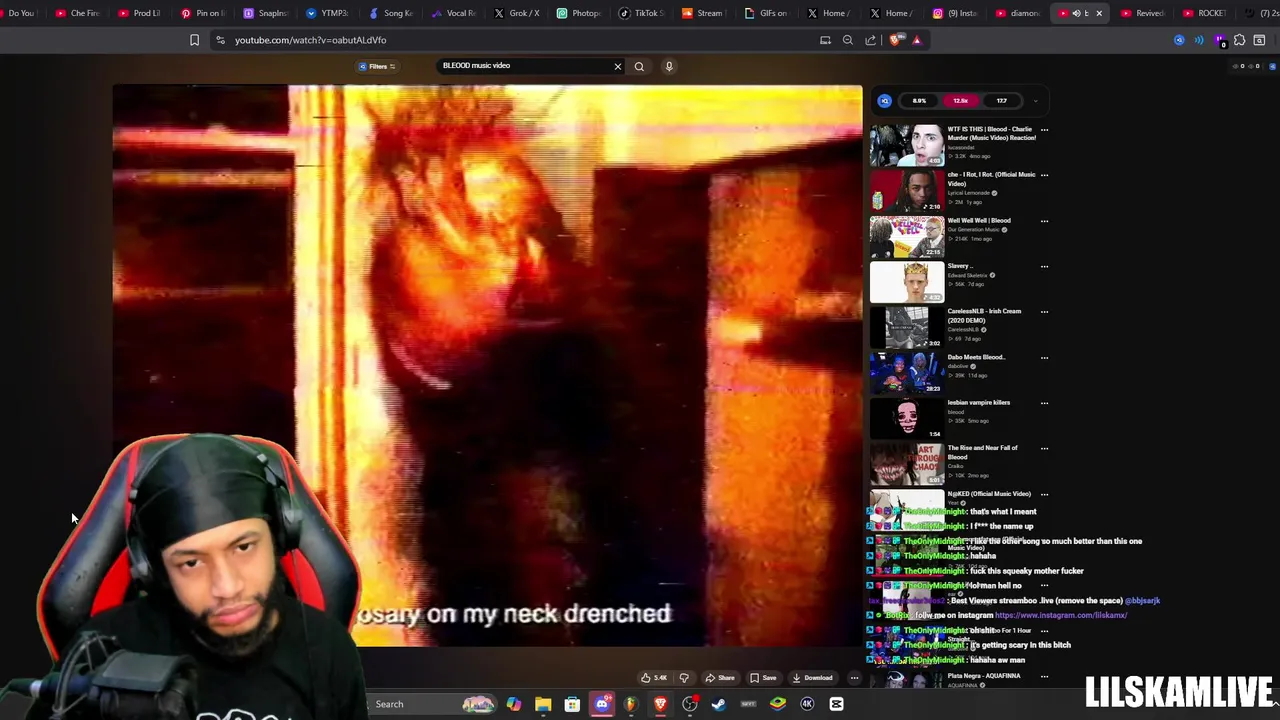
Task: Like the video with thumbs up 5.4K
Action: pos(654,678)
